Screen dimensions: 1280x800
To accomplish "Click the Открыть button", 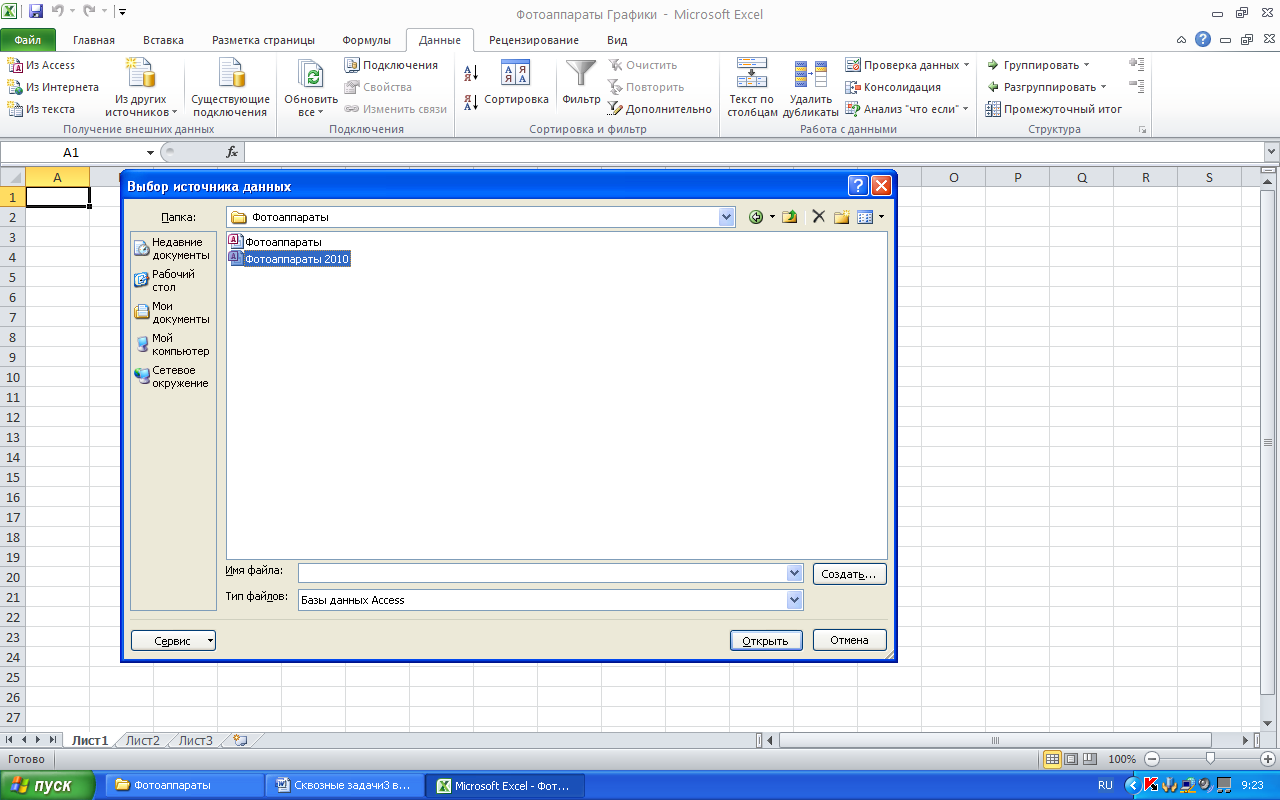I will 766,641.
